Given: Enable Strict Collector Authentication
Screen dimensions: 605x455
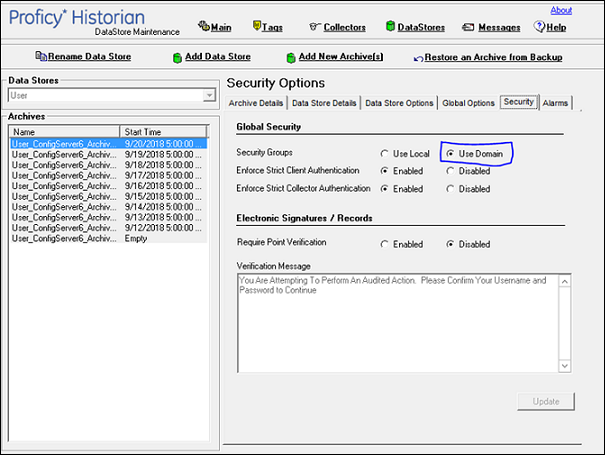Looking at the screenshot, I should pos(384,189).
